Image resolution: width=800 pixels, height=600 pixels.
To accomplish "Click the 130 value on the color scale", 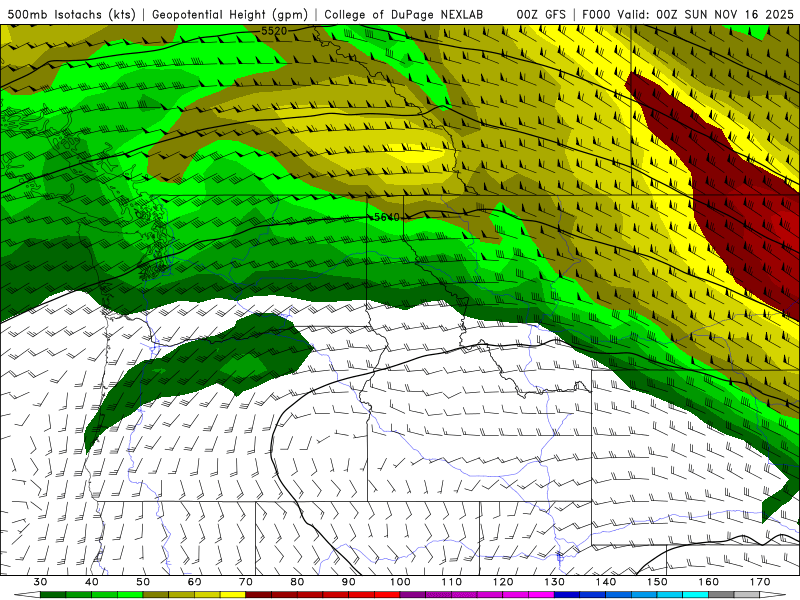I will [555, 582].
